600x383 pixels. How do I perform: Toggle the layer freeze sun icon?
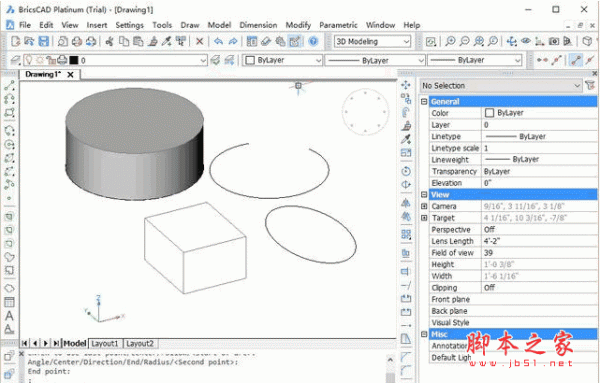pyautogui.click(x=39, y=60)
